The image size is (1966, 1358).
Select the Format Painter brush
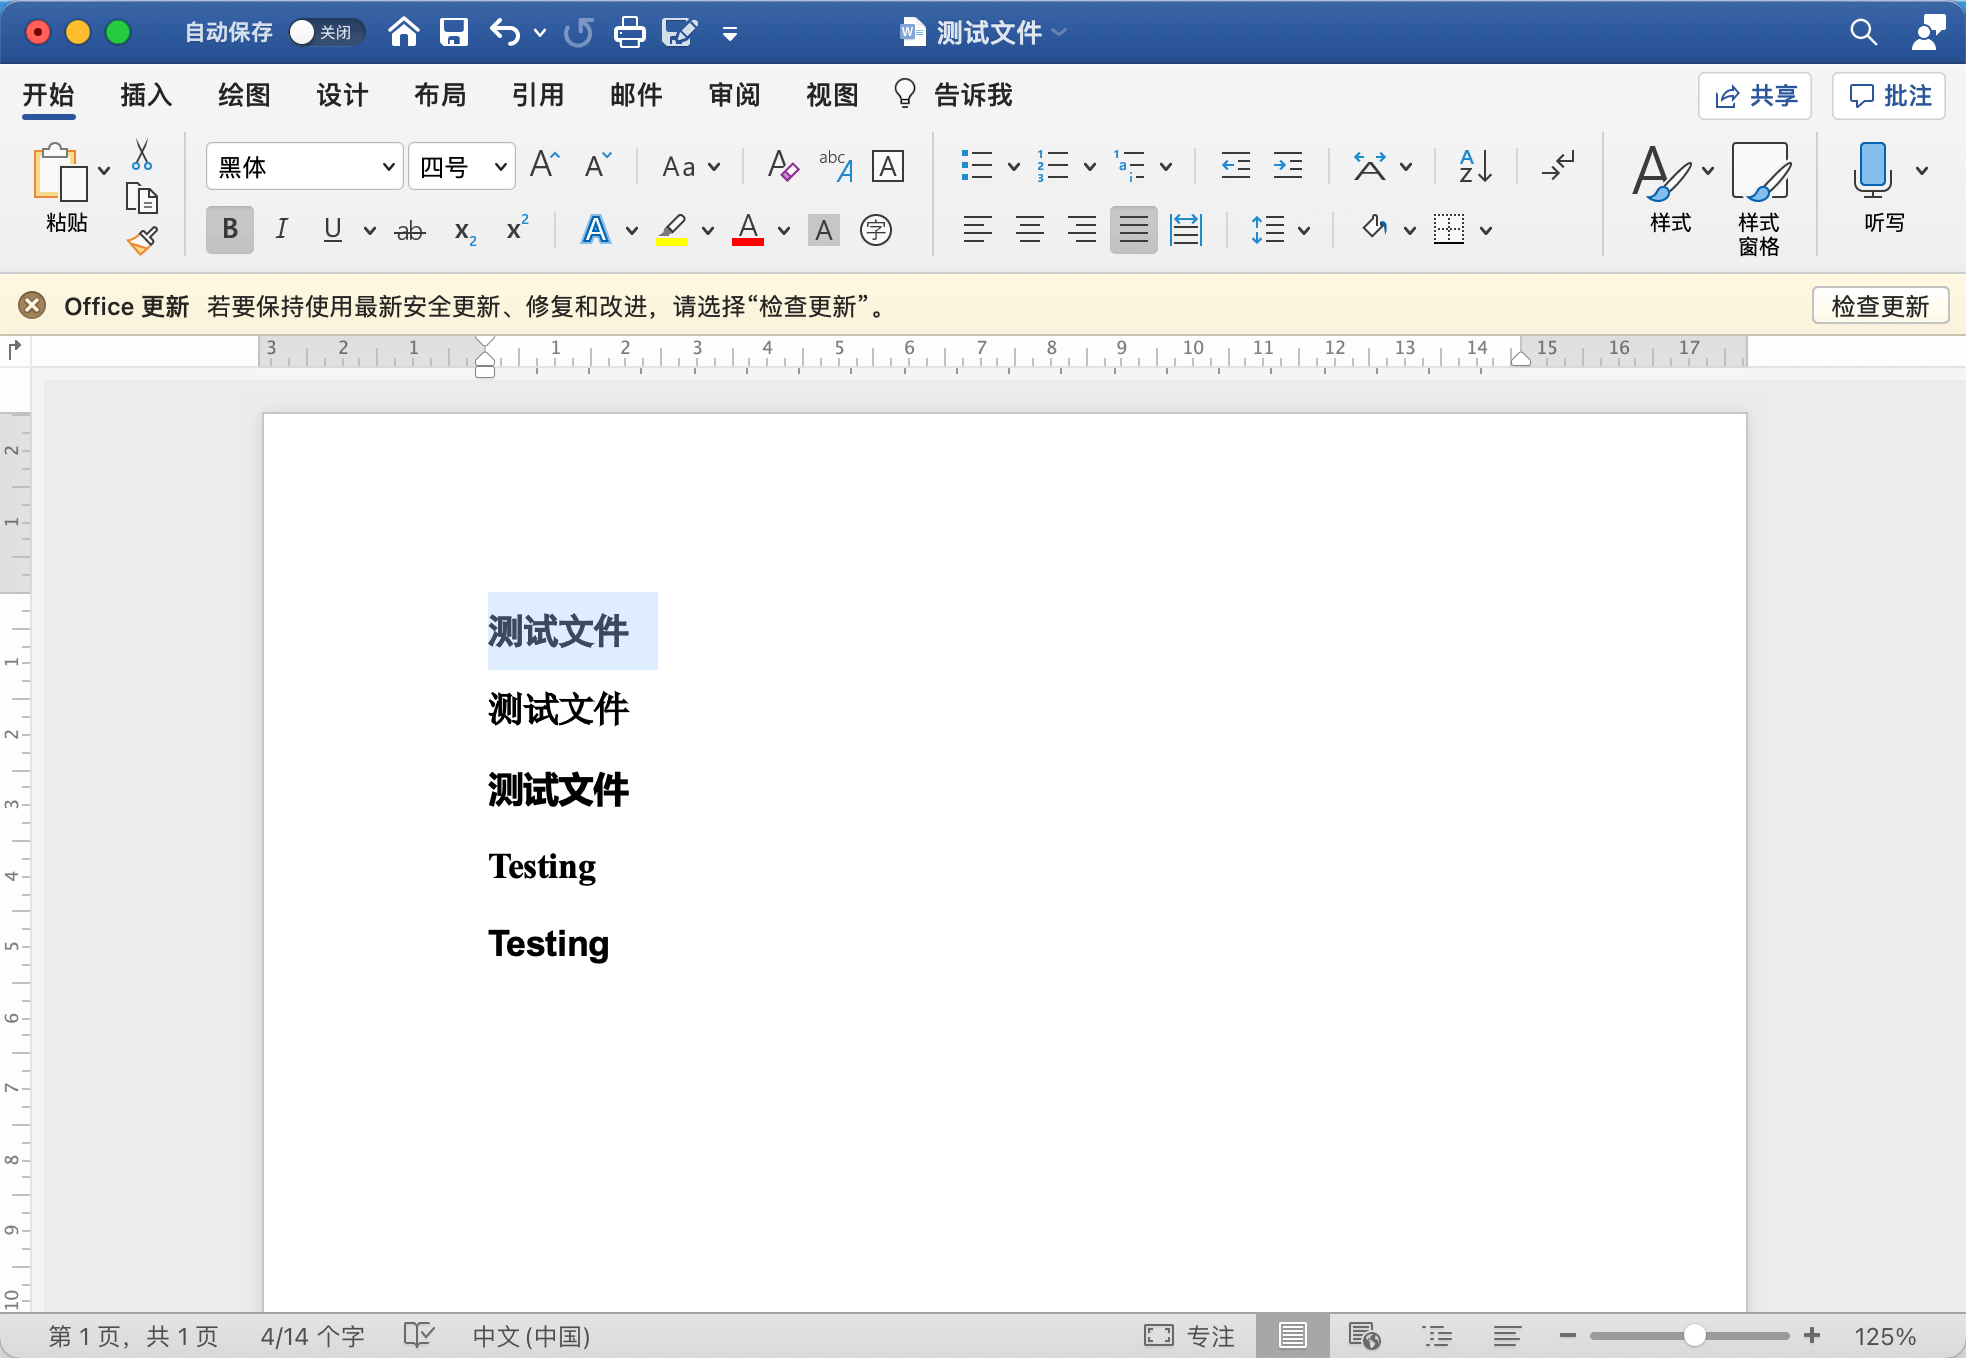point(142,240)
